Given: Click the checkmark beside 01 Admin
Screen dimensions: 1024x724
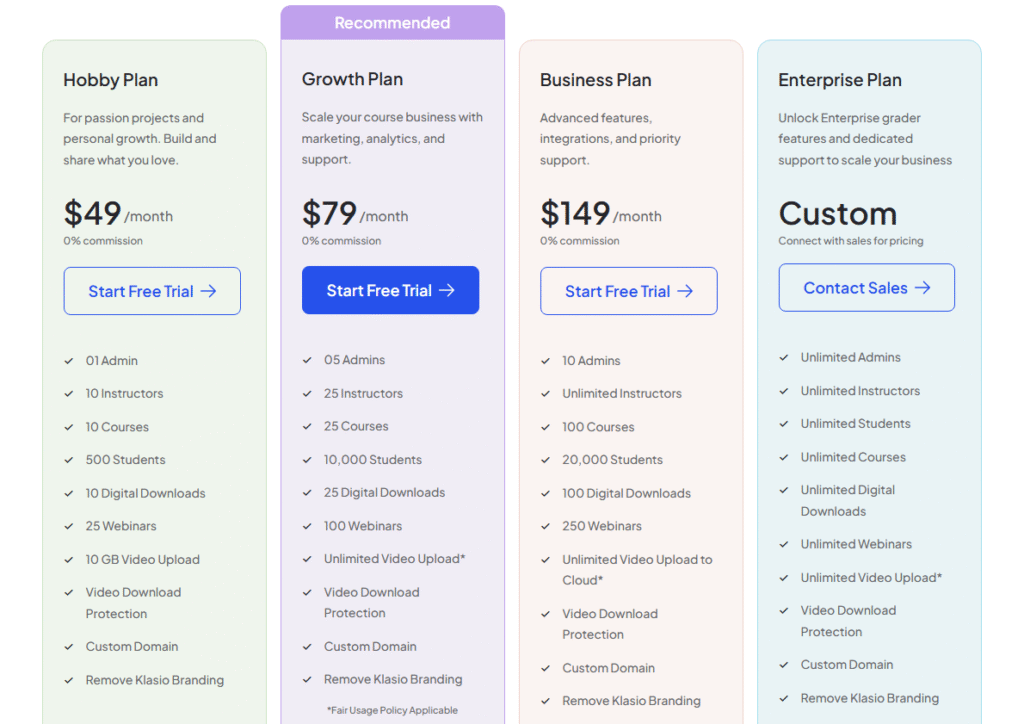Looking at the screenshot, I should (69, 361).
